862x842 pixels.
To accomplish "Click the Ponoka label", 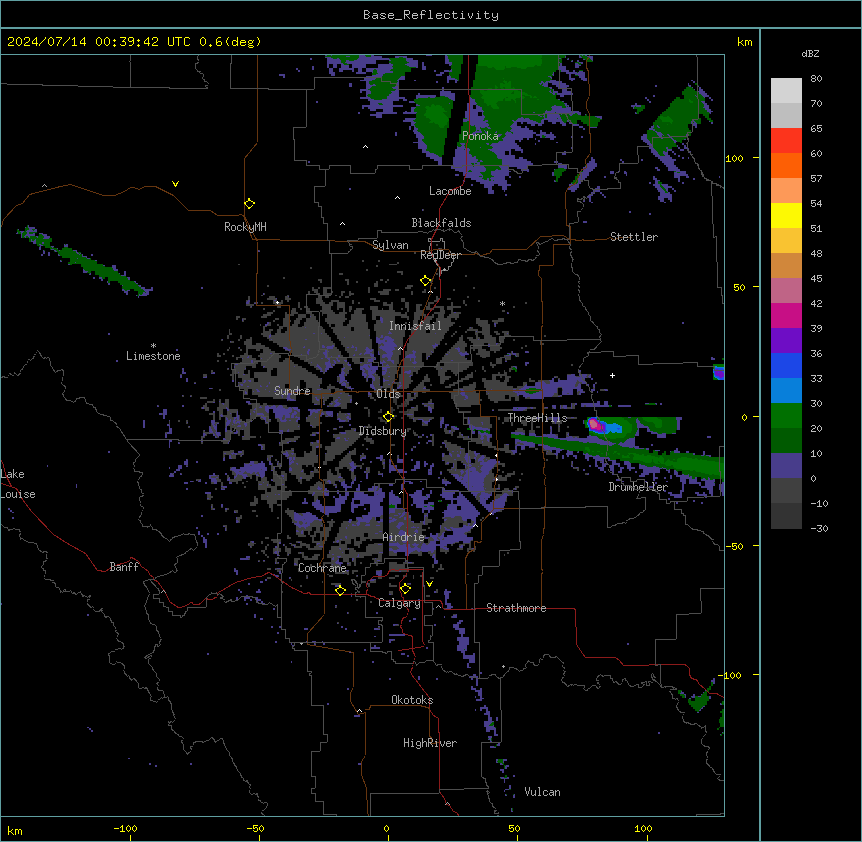I will coord(480,136).
